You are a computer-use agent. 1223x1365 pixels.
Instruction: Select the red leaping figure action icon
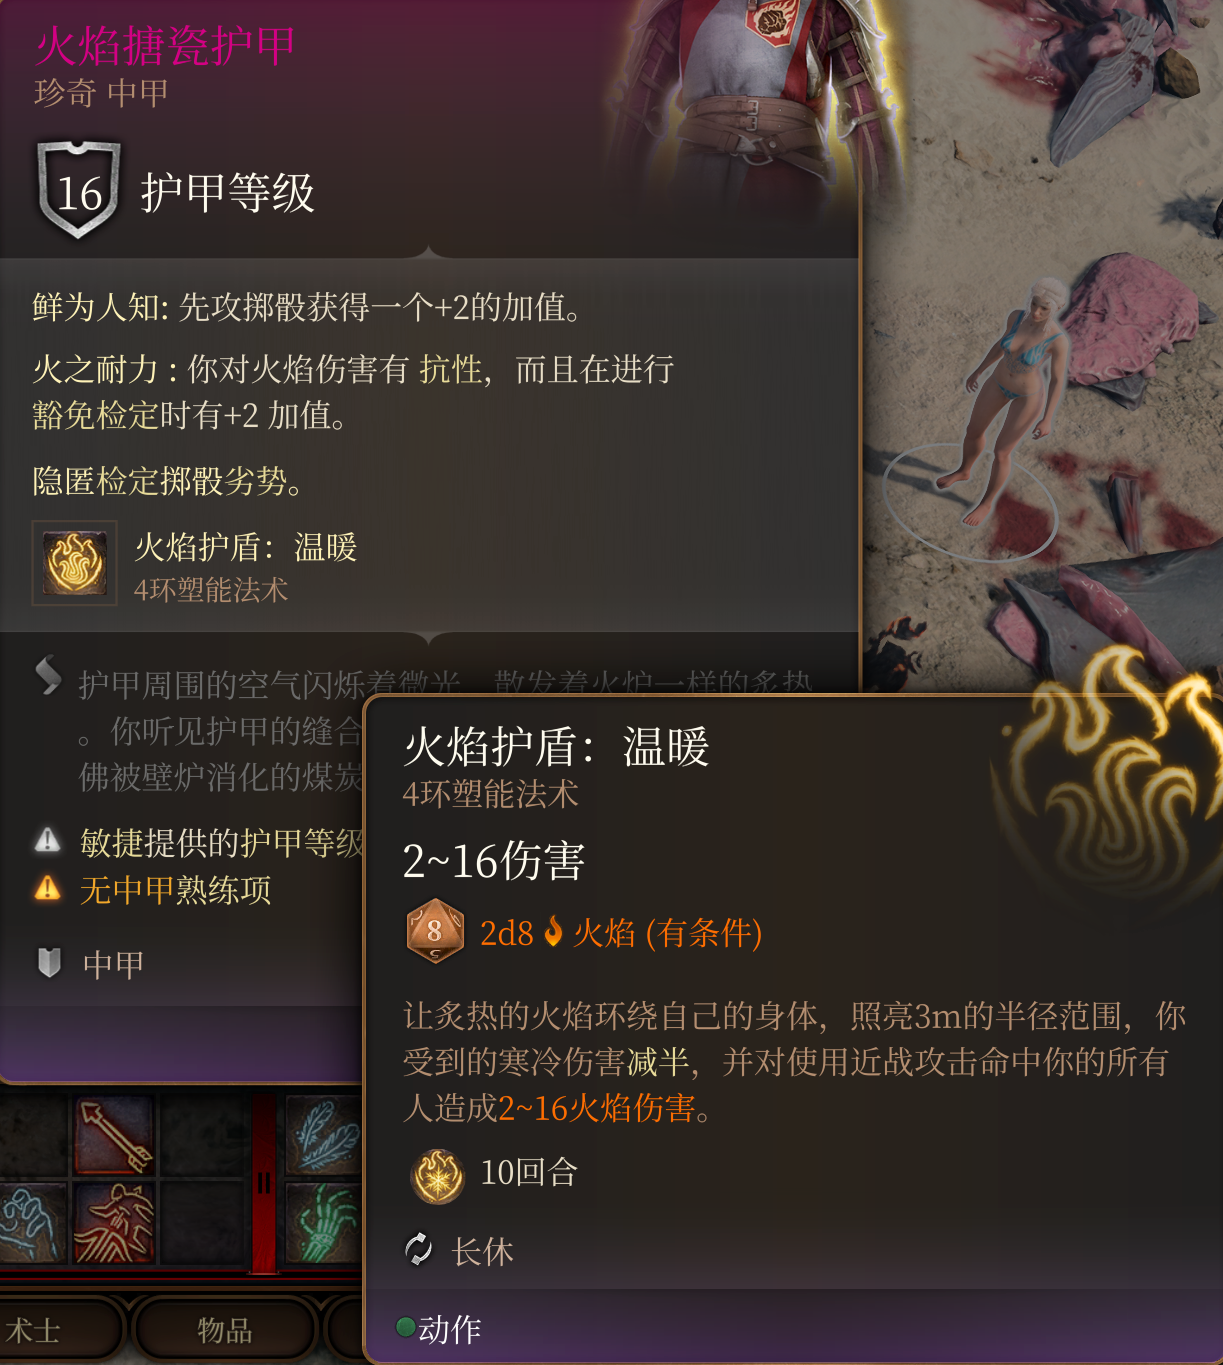click(114, 1223)
